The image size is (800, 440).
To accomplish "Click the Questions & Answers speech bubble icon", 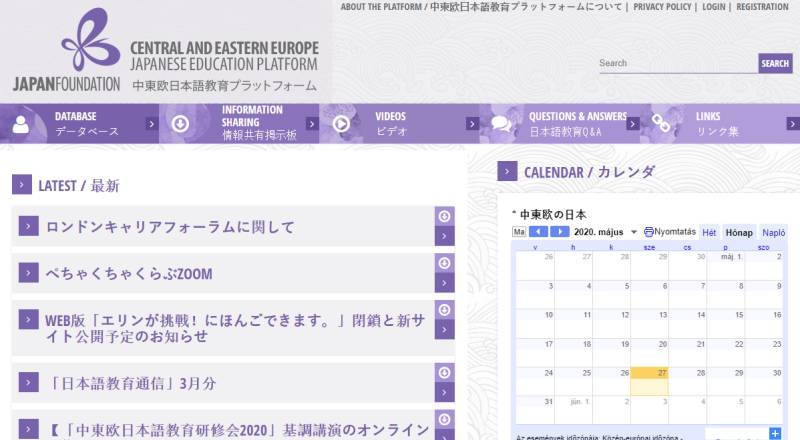I will tap(501, 124).
